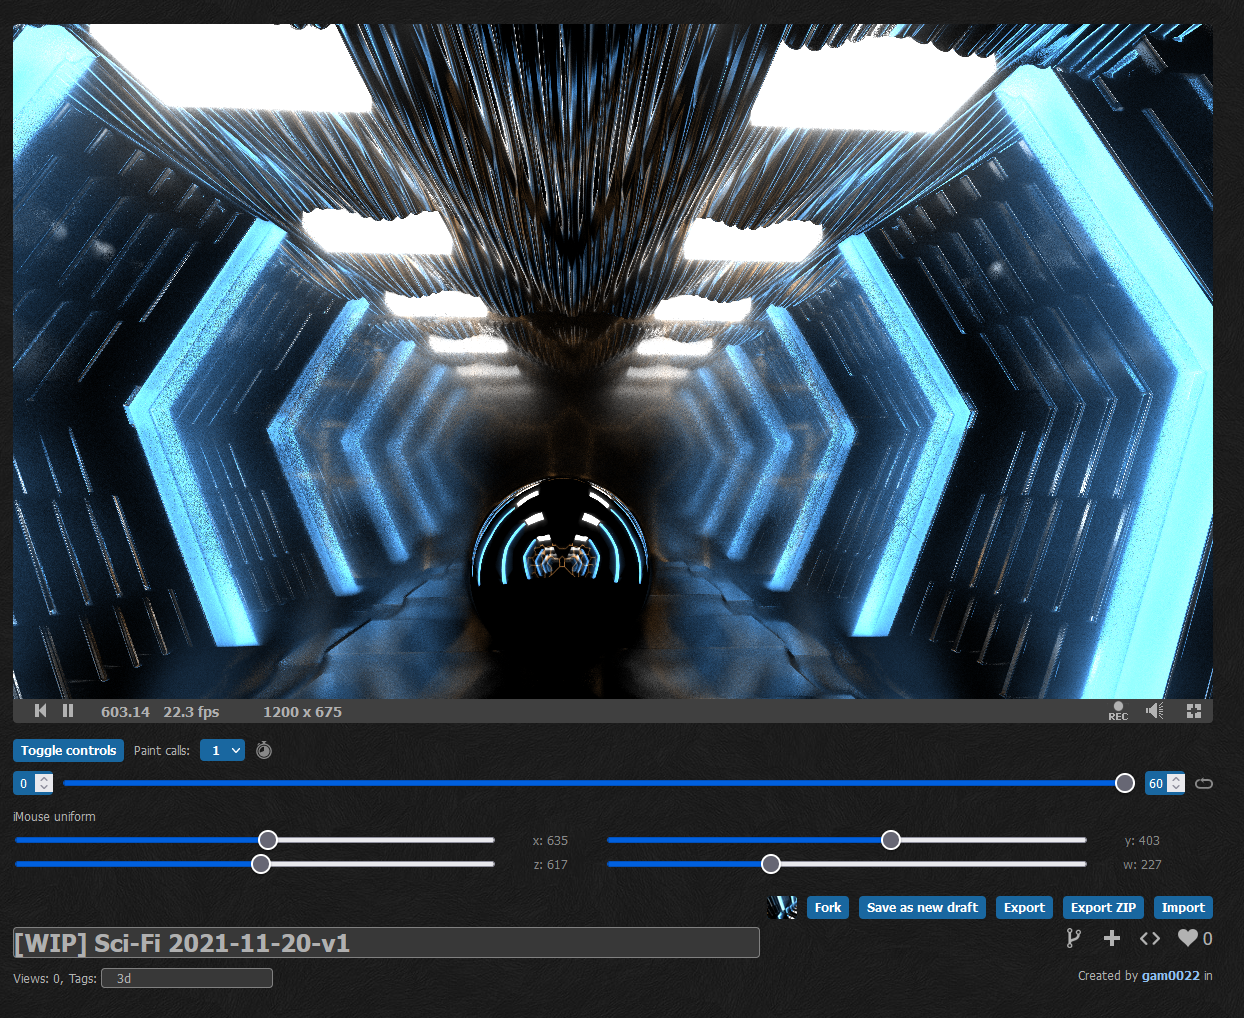Like the shader with heart icon

click(1187, 938)
